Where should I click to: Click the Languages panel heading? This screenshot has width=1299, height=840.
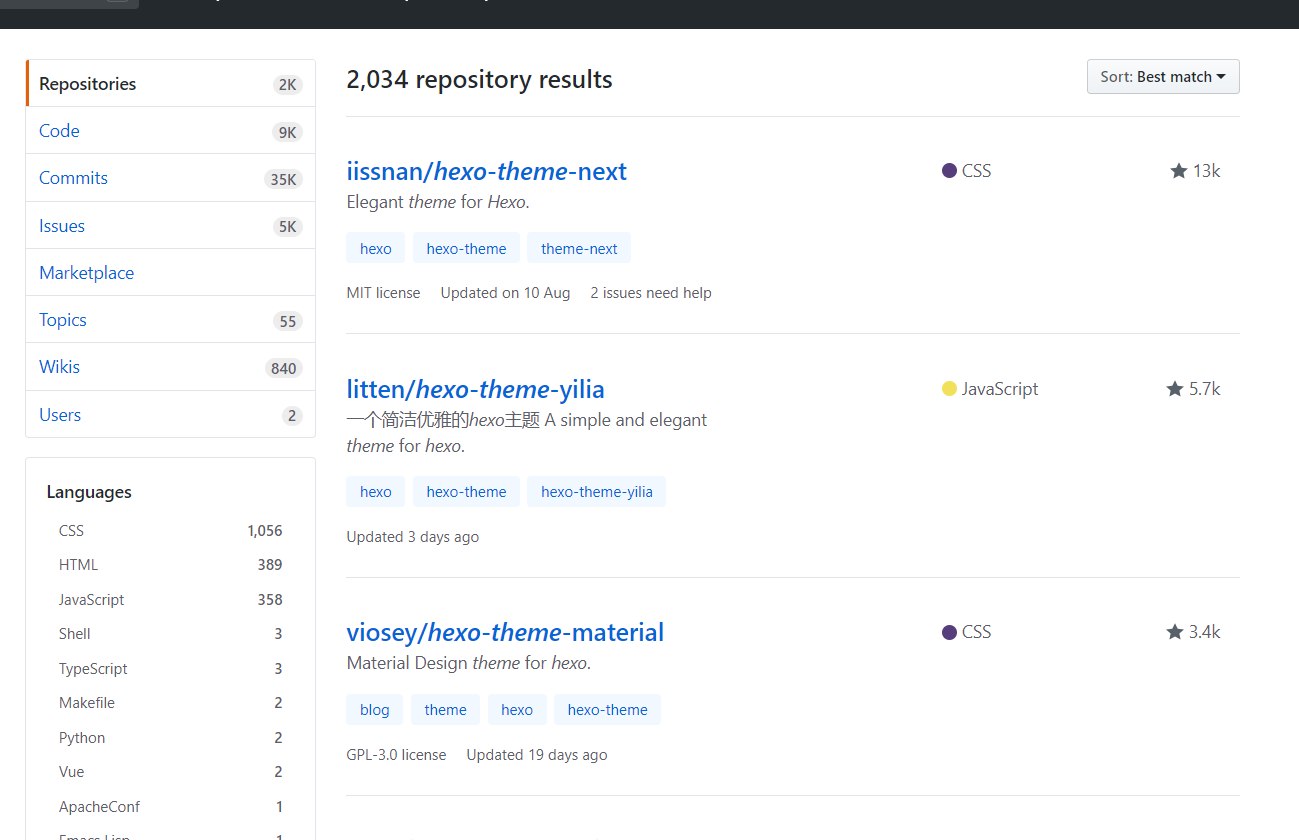pyautogui.click(x=89, y=492)
